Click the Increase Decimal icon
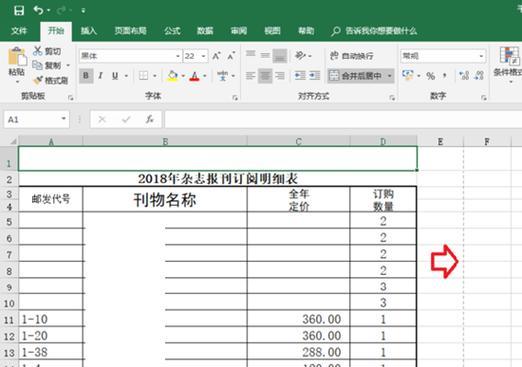Screen dimensions: 522x367 464,76
